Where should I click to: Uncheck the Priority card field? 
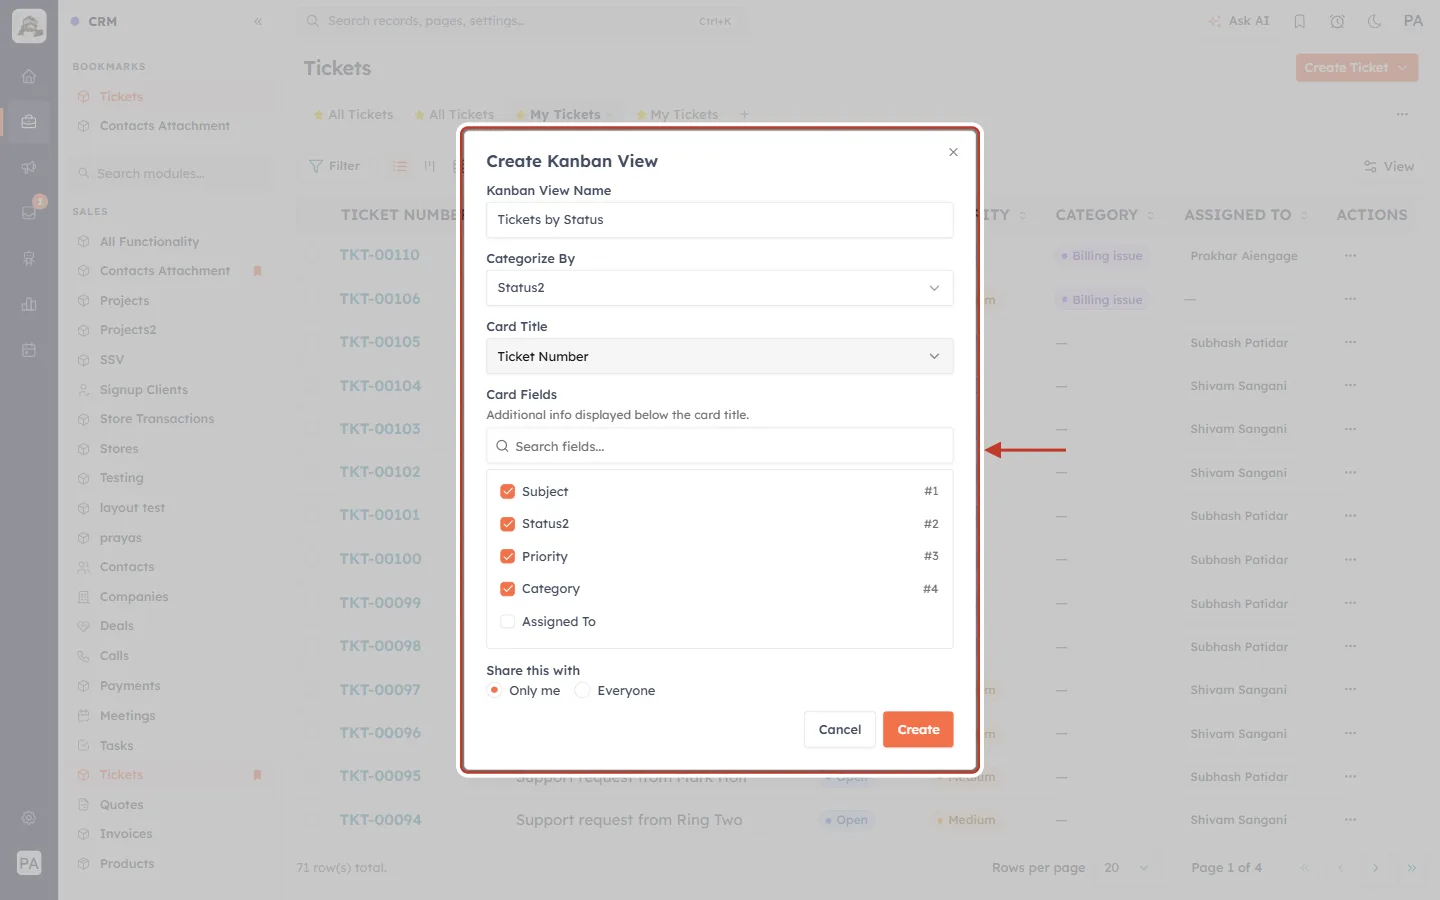coord(508,556)
